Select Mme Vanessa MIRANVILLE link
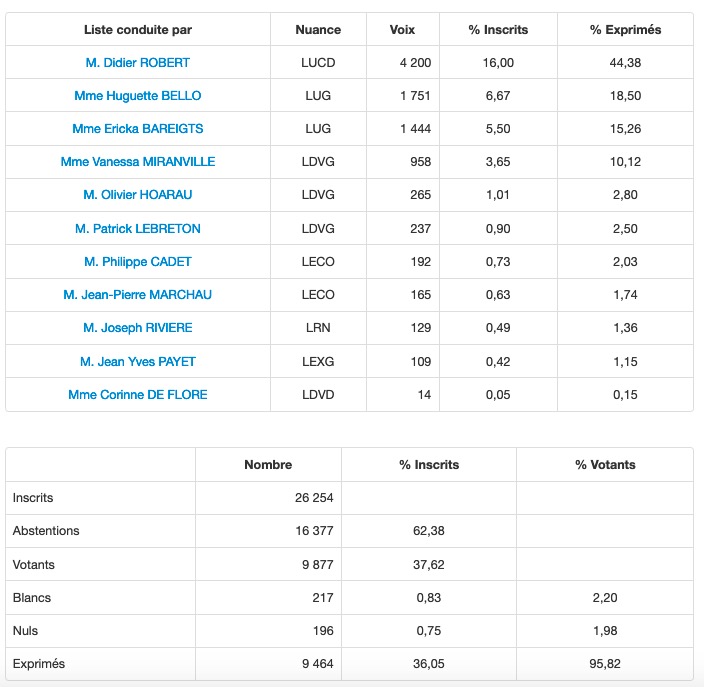Screen dimensions: 704x687 pos(138,162)
